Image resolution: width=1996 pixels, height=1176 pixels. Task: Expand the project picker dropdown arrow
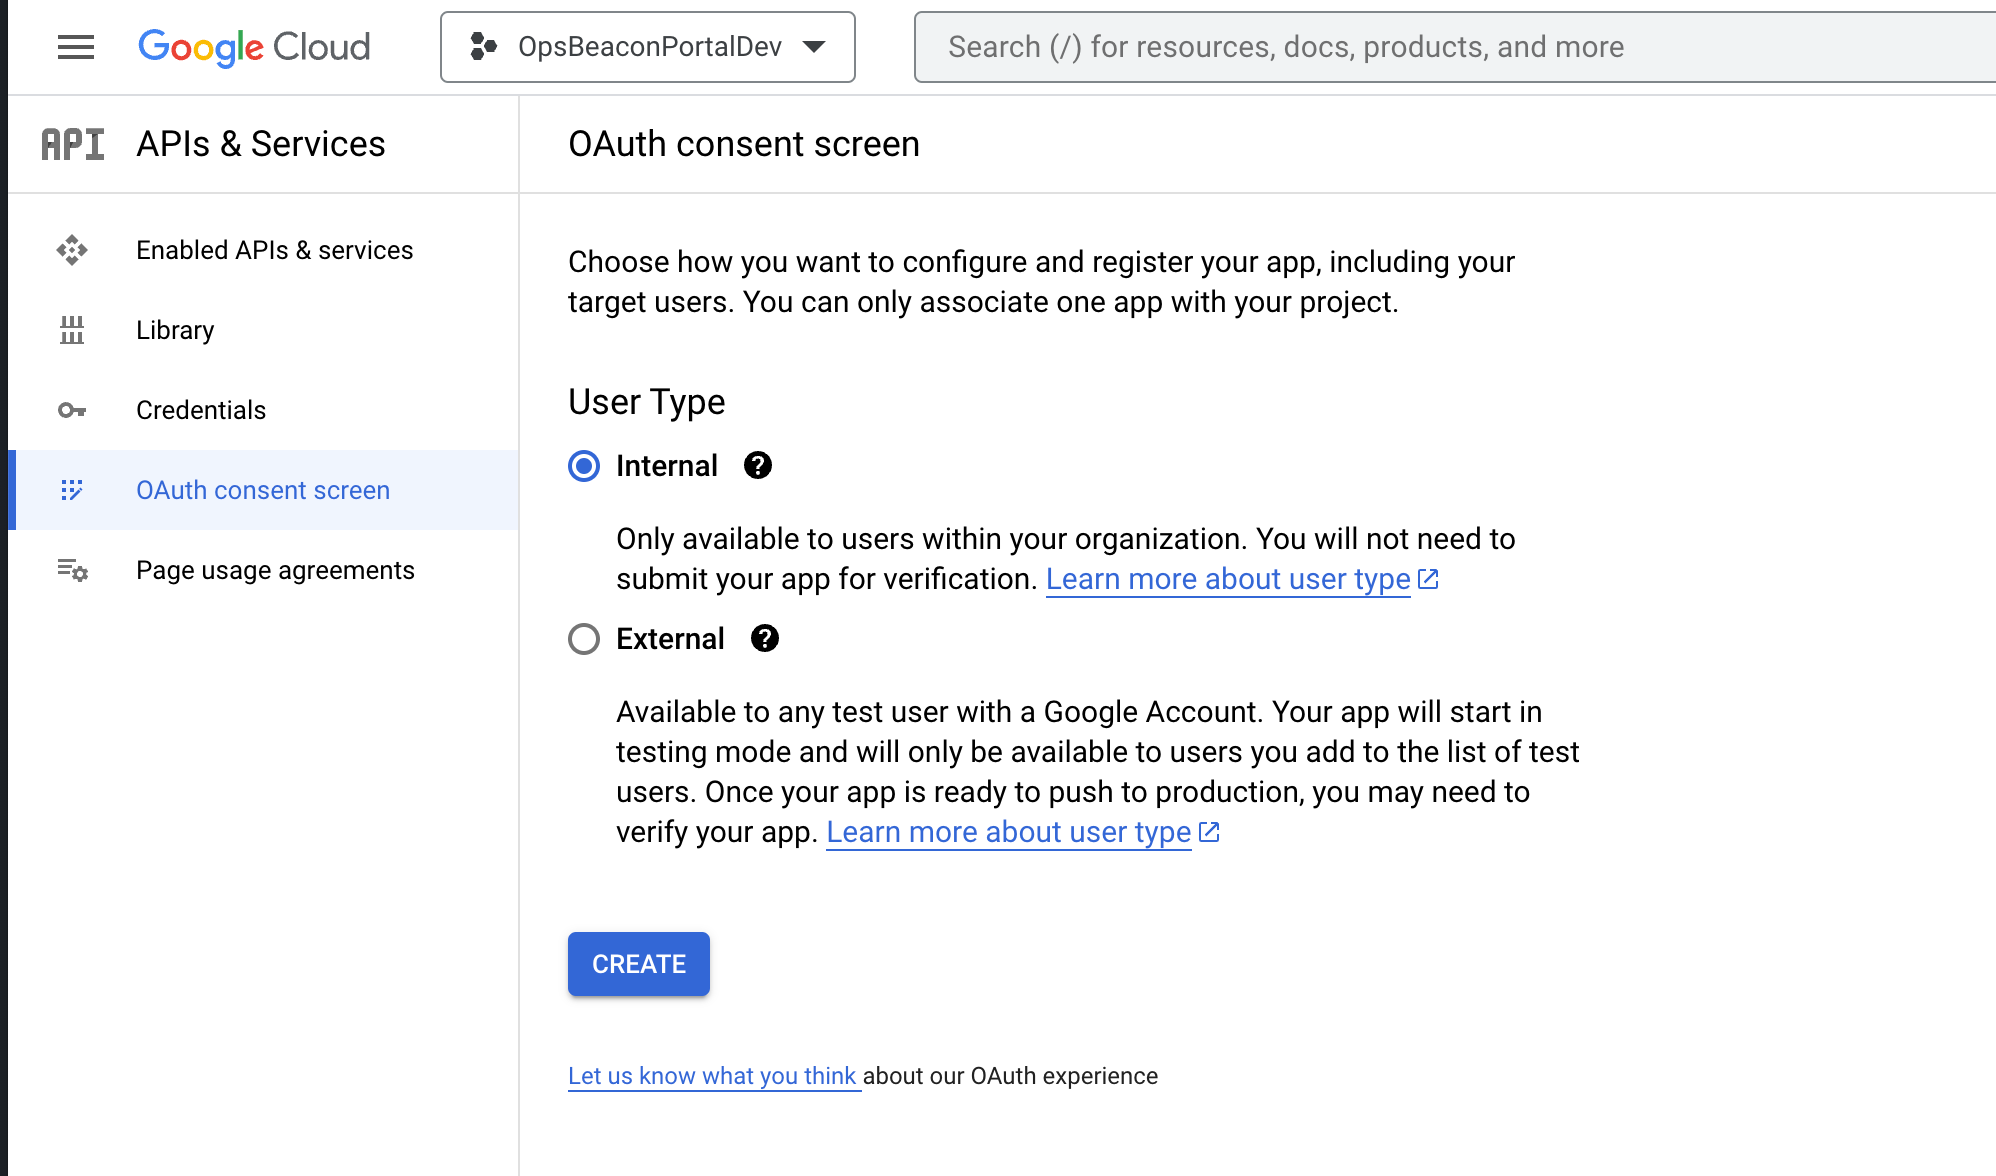[x=815, y=47]
